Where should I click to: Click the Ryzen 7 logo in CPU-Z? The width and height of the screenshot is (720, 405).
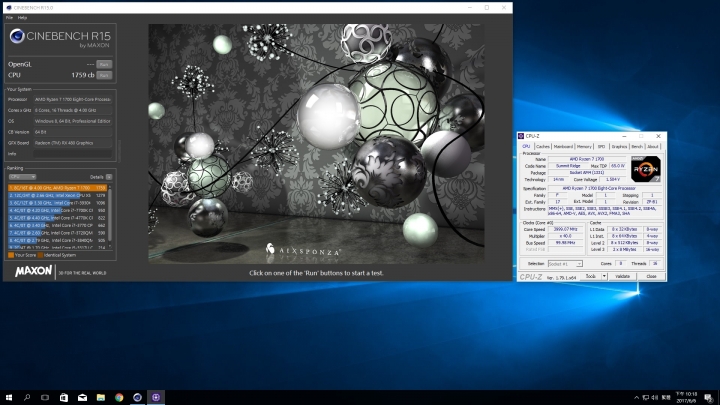pos(646,169)
